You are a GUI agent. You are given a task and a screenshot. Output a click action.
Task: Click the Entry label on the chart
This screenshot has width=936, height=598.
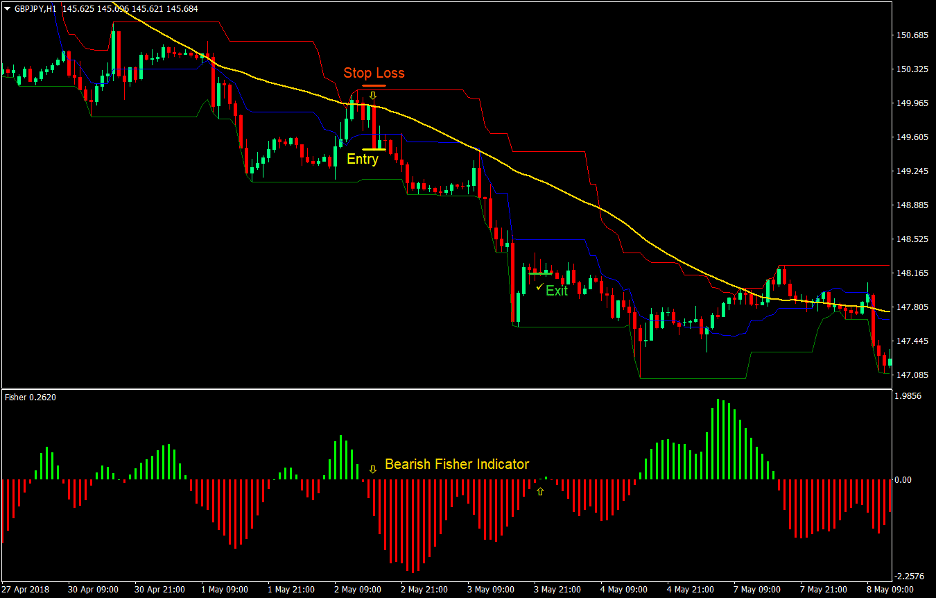coord(363,159)
